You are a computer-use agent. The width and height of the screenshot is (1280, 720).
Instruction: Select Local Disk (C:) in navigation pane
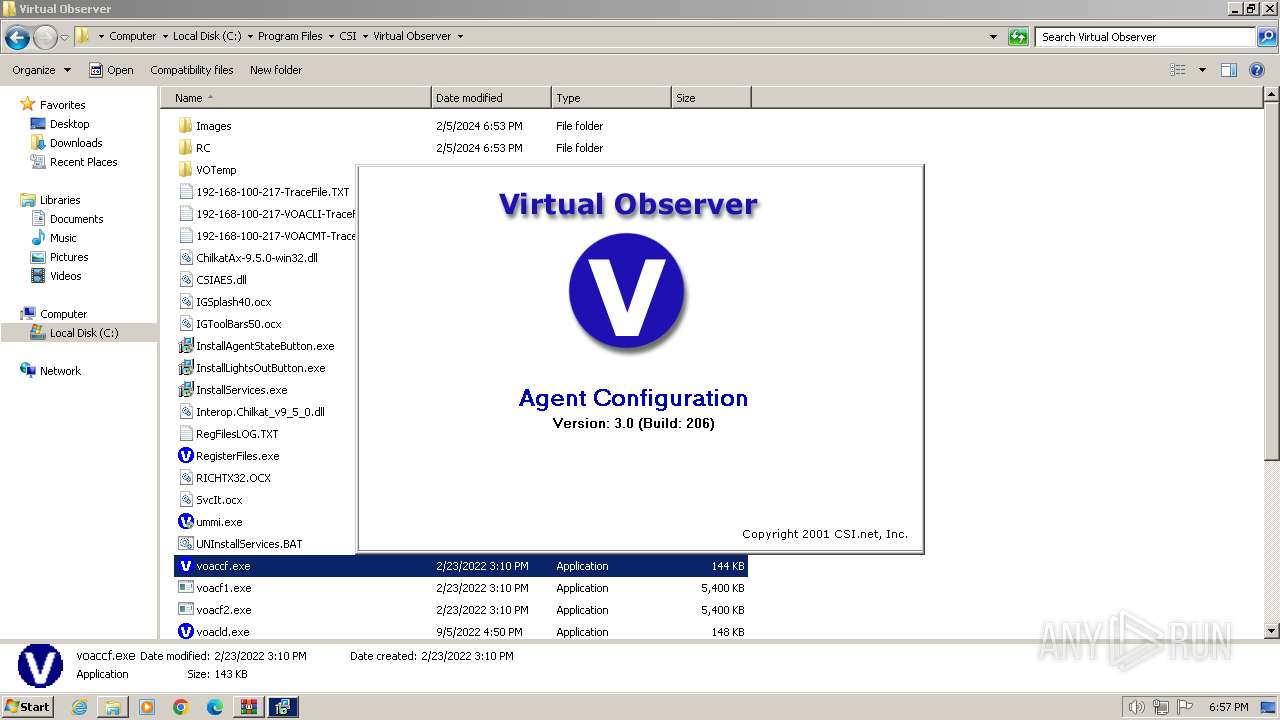[x=84, y=333]
